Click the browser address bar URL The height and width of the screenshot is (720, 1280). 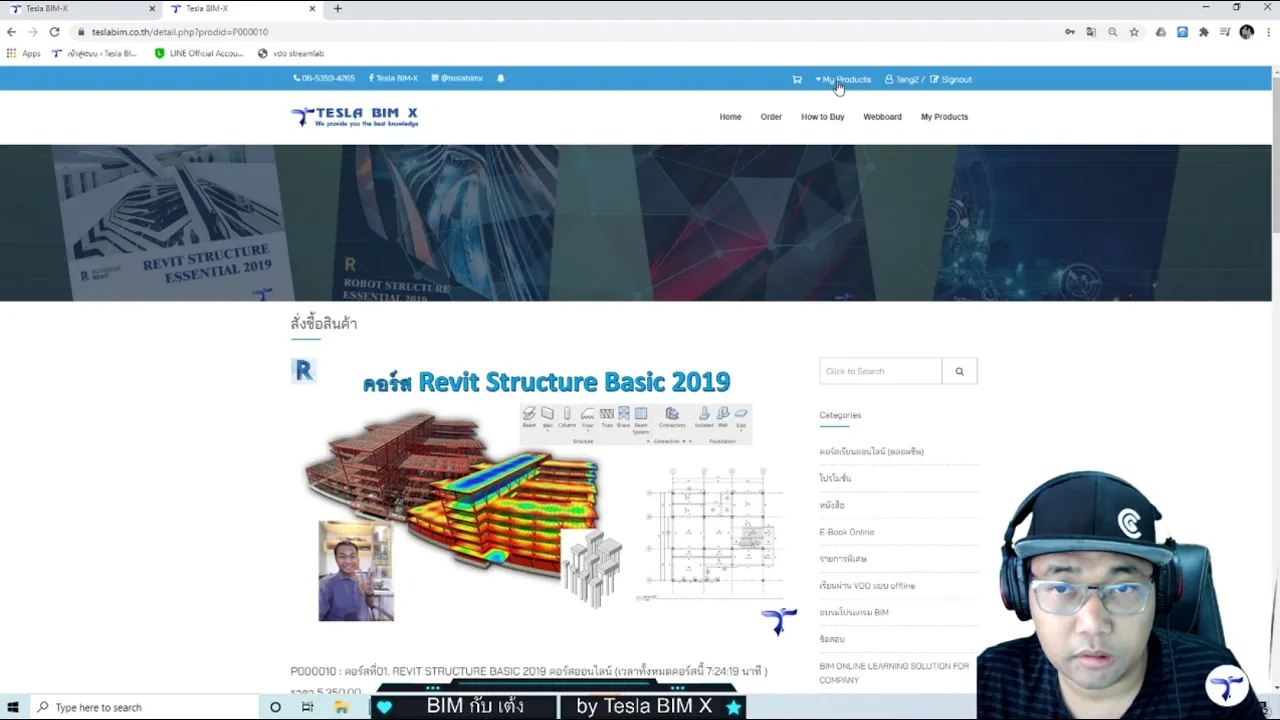[x=180, y=32]
